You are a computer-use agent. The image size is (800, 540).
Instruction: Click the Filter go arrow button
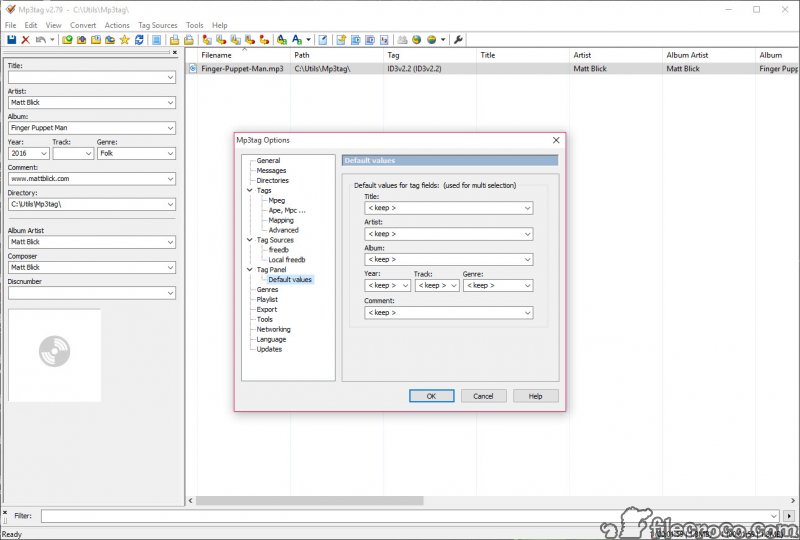(789, 516)
